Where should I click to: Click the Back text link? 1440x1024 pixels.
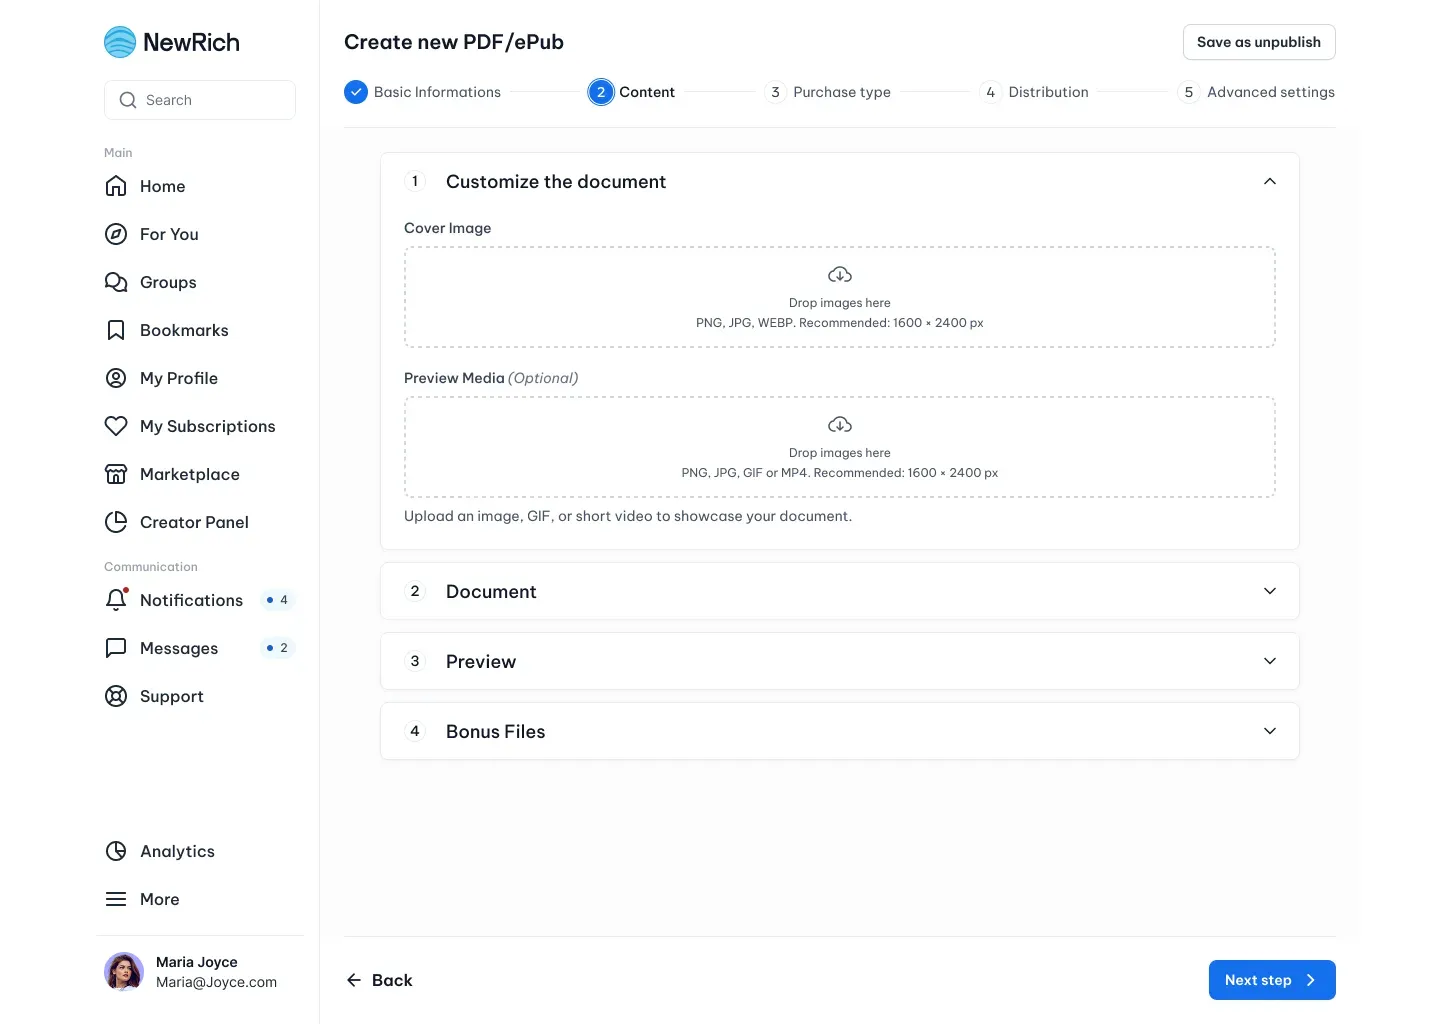click(392, 980)
